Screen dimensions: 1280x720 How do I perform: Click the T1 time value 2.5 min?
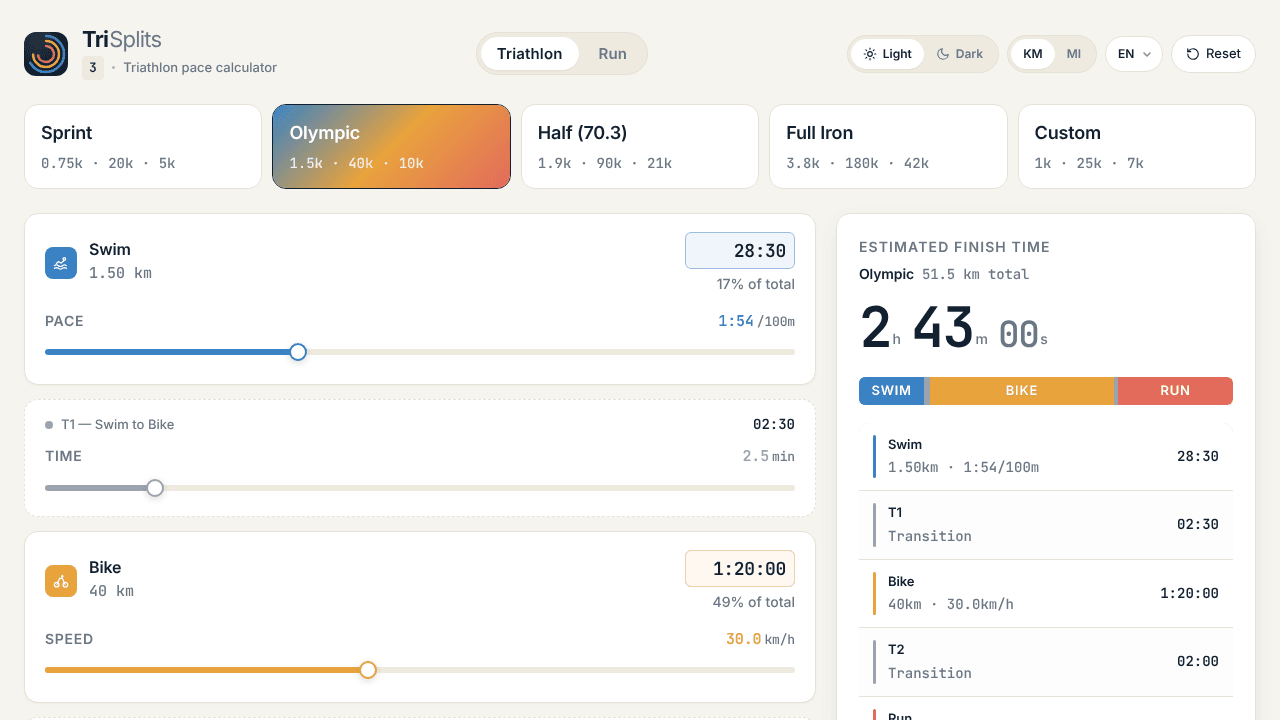tap(768, 456)
